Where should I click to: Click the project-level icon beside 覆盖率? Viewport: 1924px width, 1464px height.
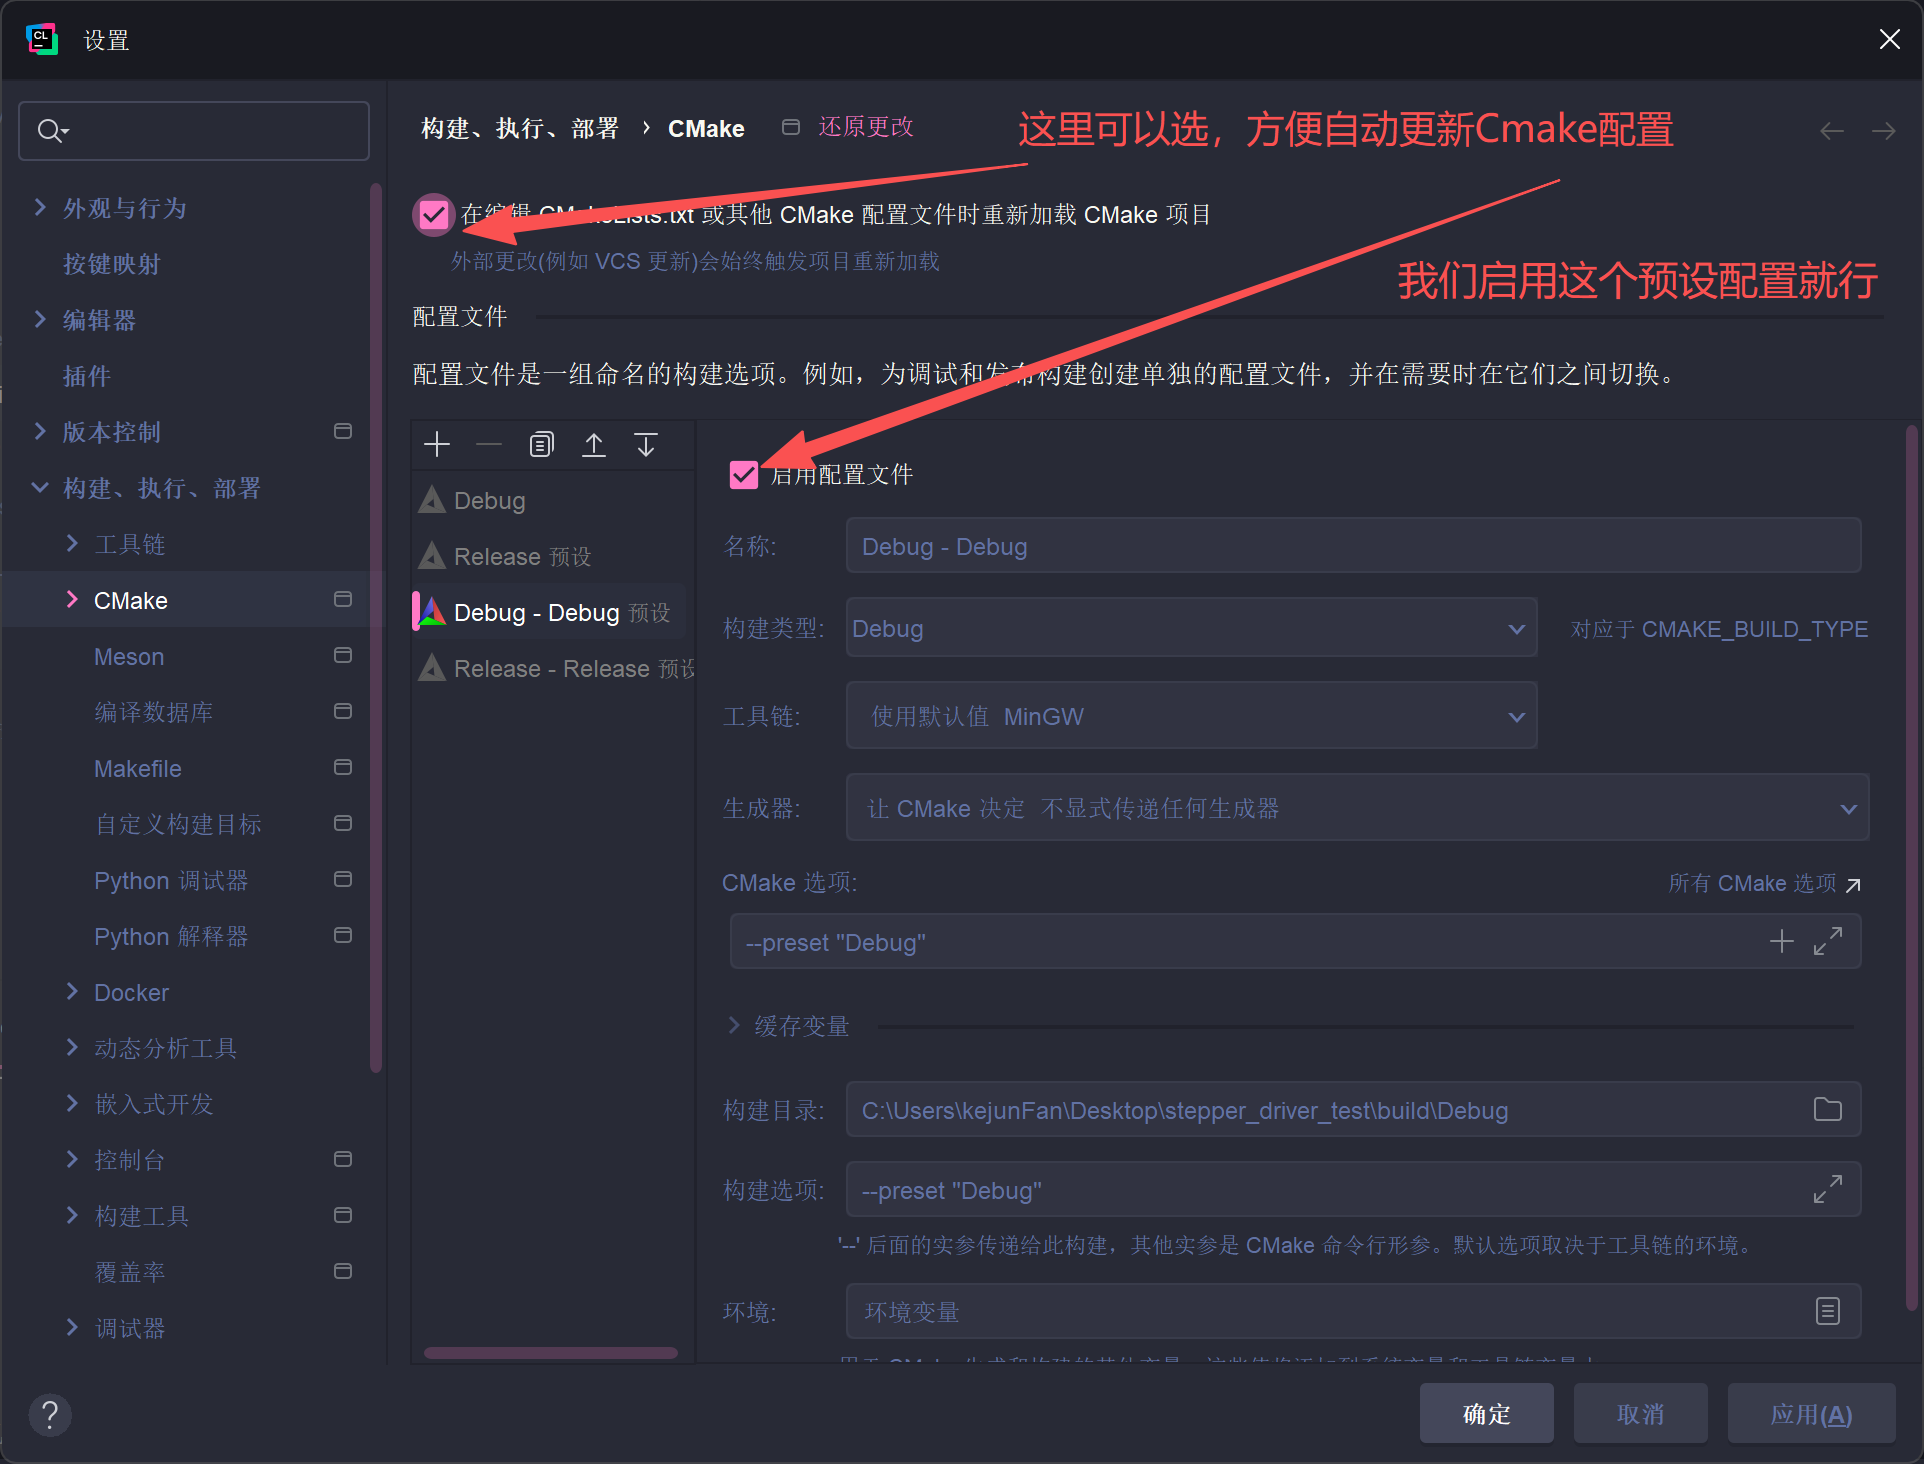[343, 1271]
